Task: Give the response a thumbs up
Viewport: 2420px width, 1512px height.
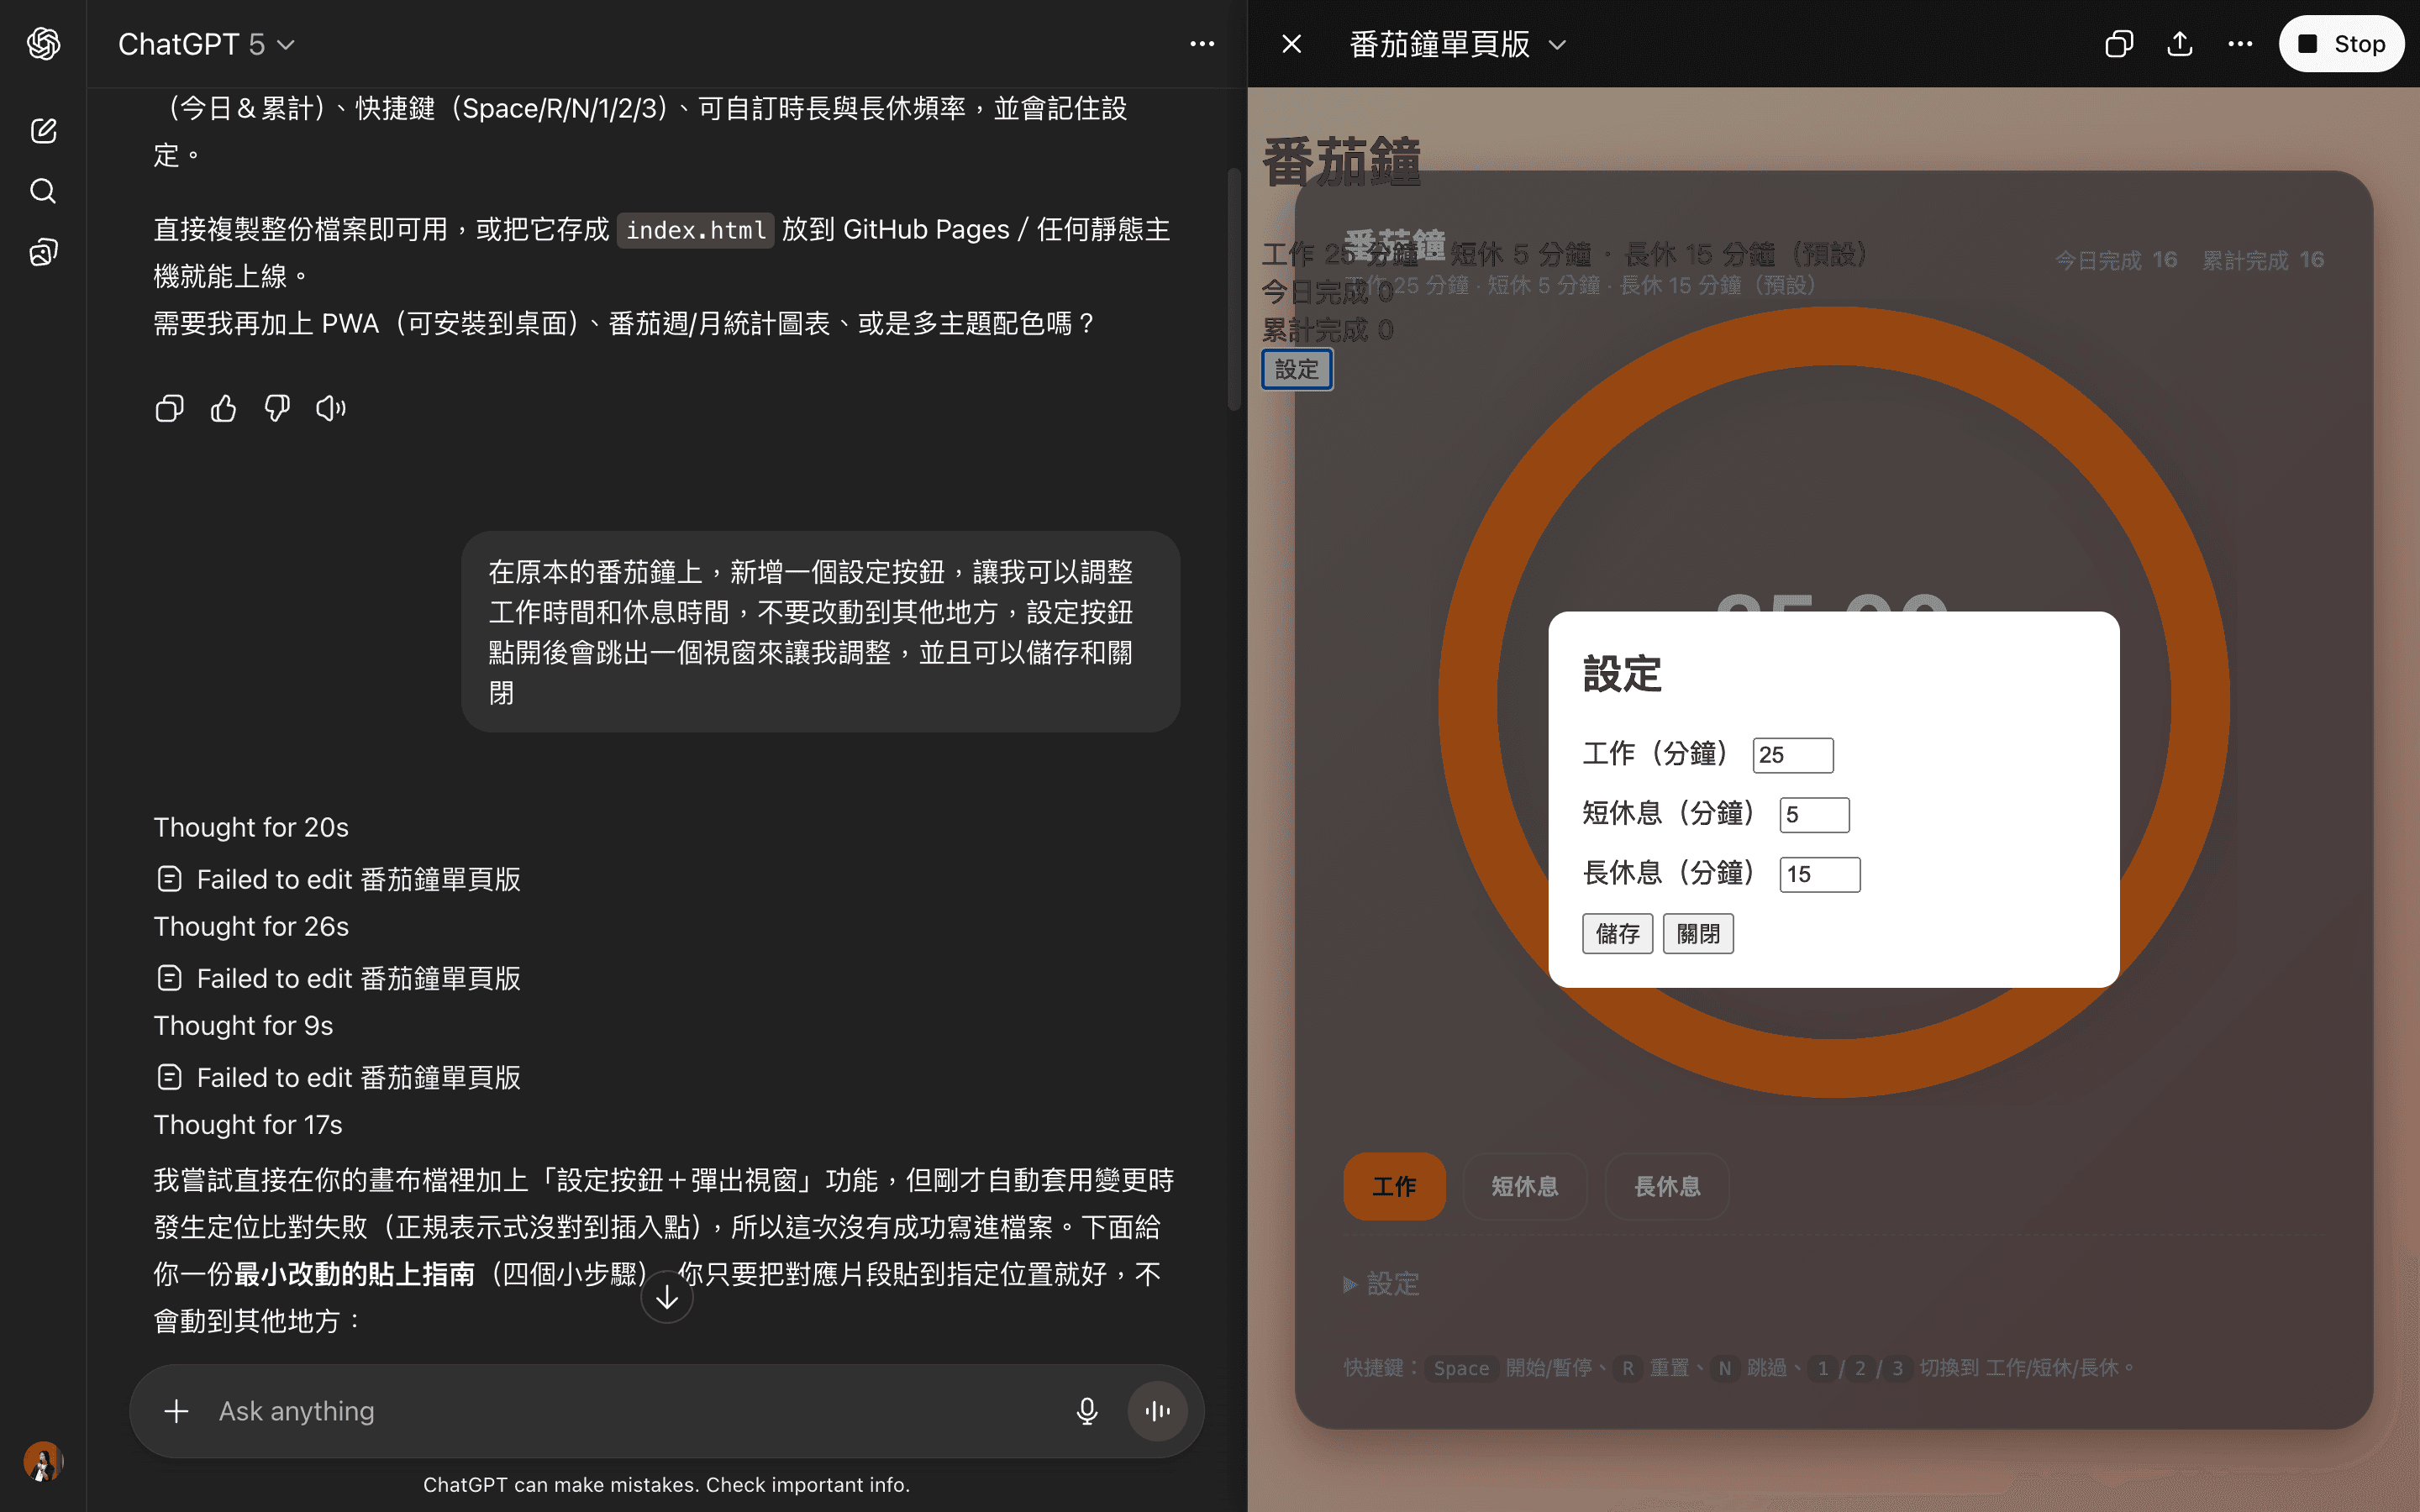Action: [x=223, y=408]
